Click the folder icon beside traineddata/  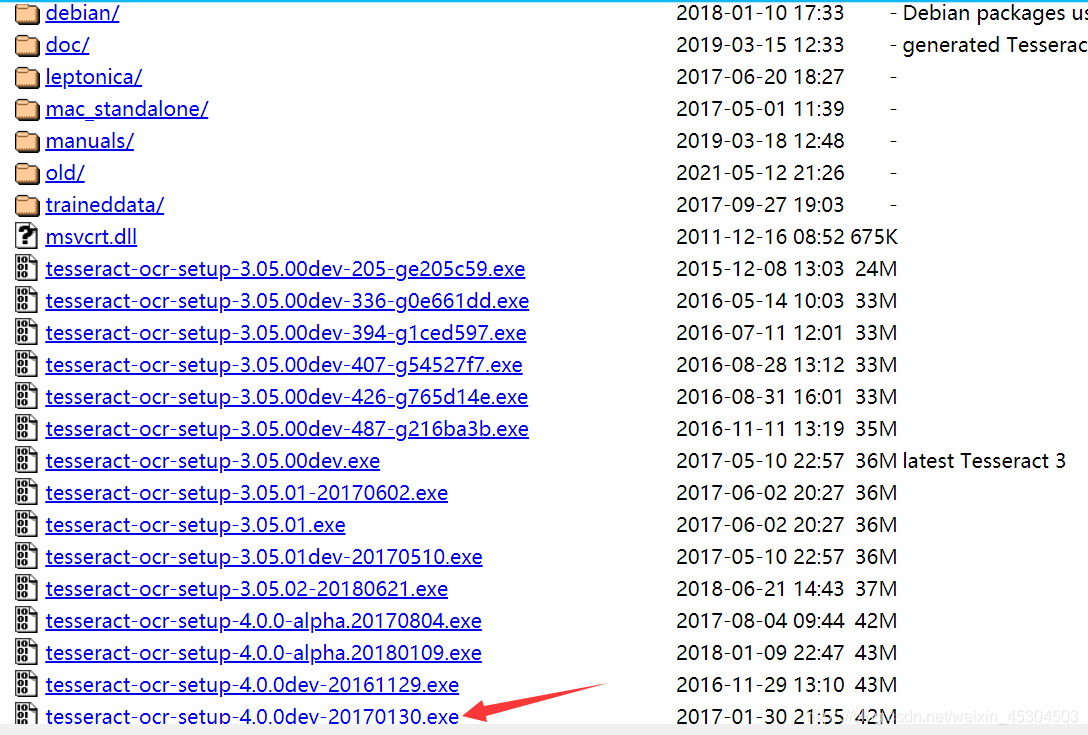tap(27, 205)
